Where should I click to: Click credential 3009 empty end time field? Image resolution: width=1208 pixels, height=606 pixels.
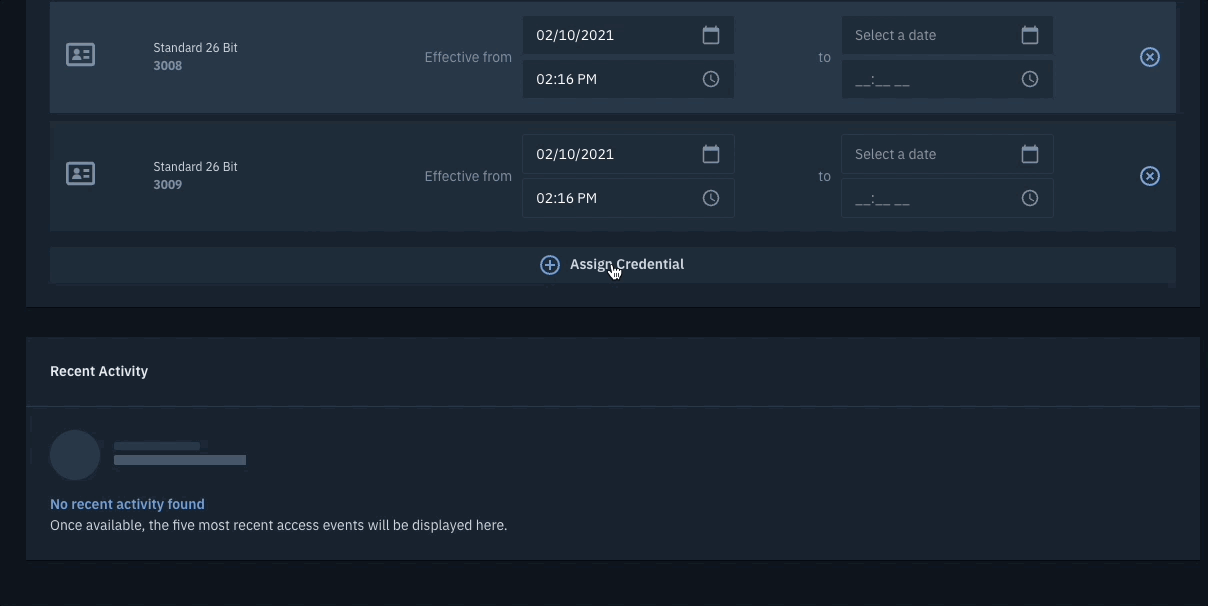coord(947,198)
